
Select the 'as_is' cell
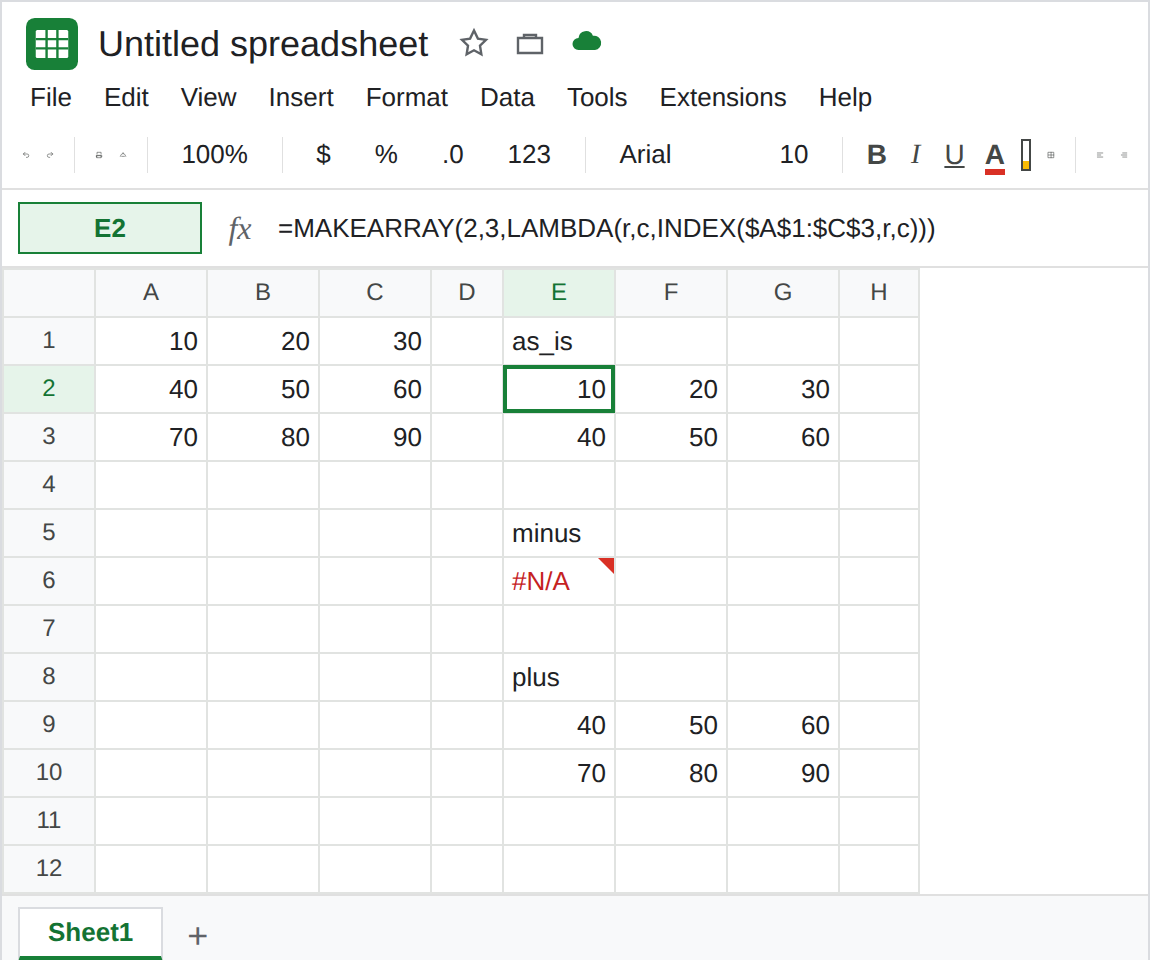click(x=559, y=341)
